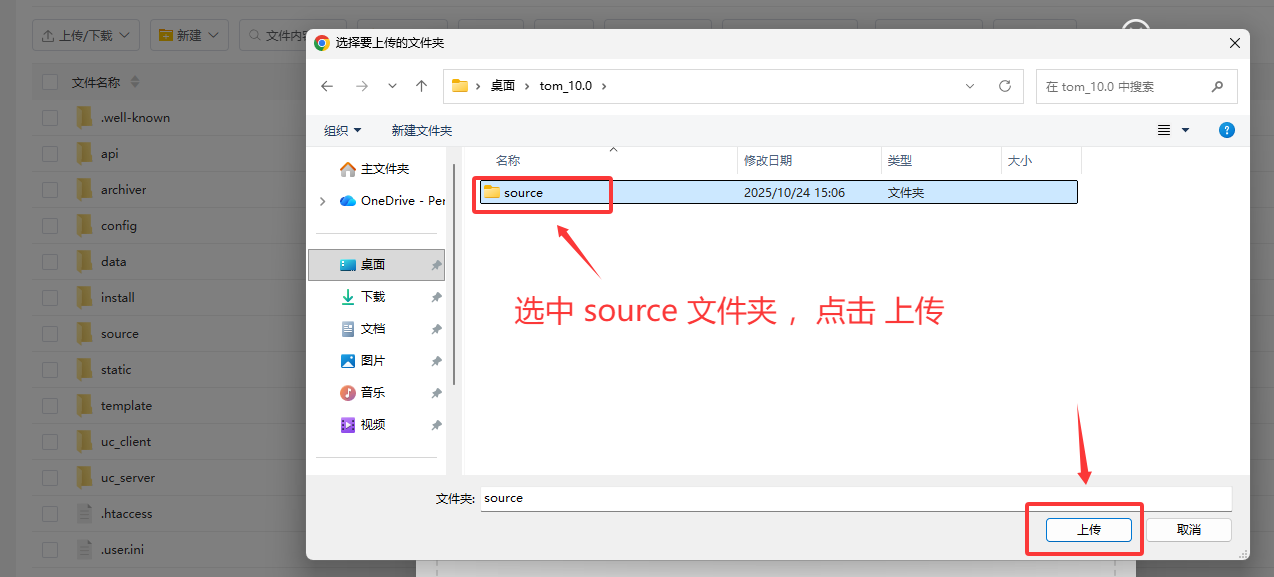Open the view options dropdown arrow
Viewport: 1274px width, 577px height.
pyautogui.click(x=1186, y=130)
